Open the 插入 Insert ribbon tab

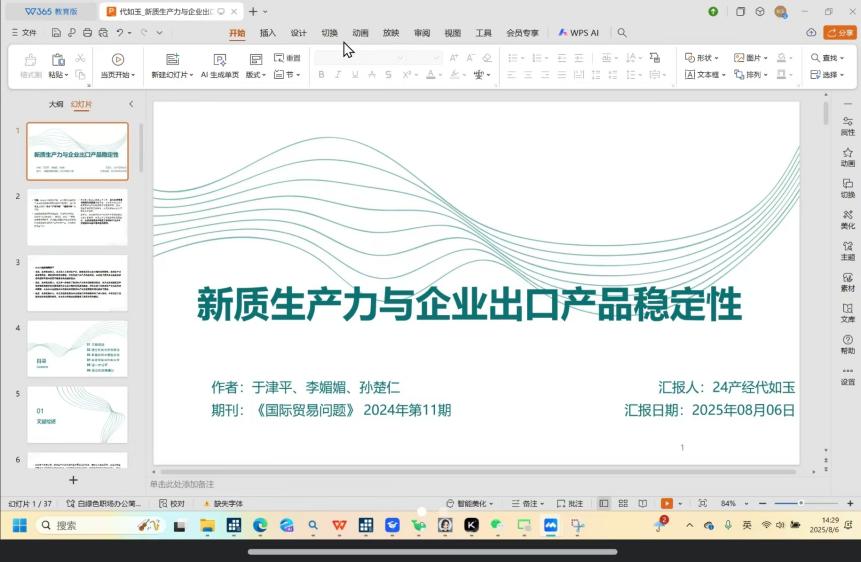coord(268,33)
